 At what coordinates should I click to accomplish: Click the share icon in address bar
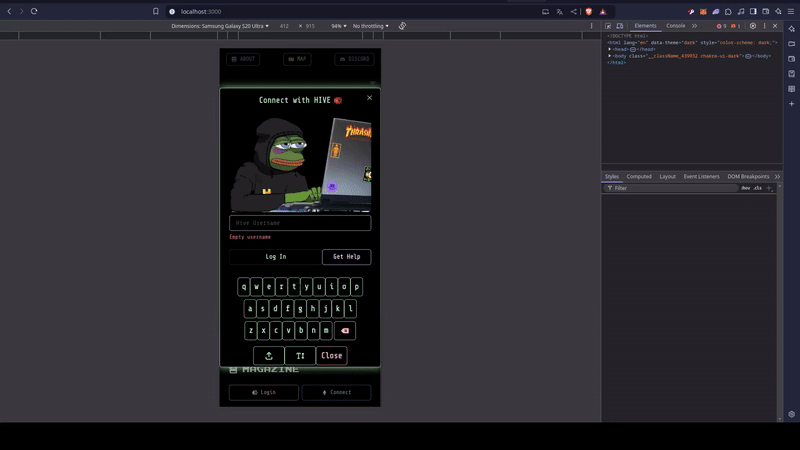574,11
